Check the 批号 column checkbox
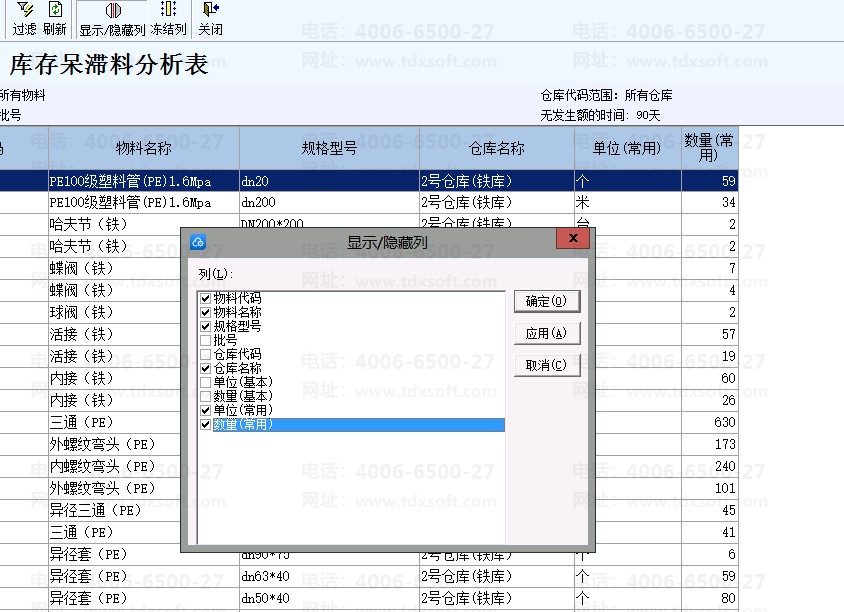Screen dimensions: 844x612 pyautogui.click(x=205, y=340)
